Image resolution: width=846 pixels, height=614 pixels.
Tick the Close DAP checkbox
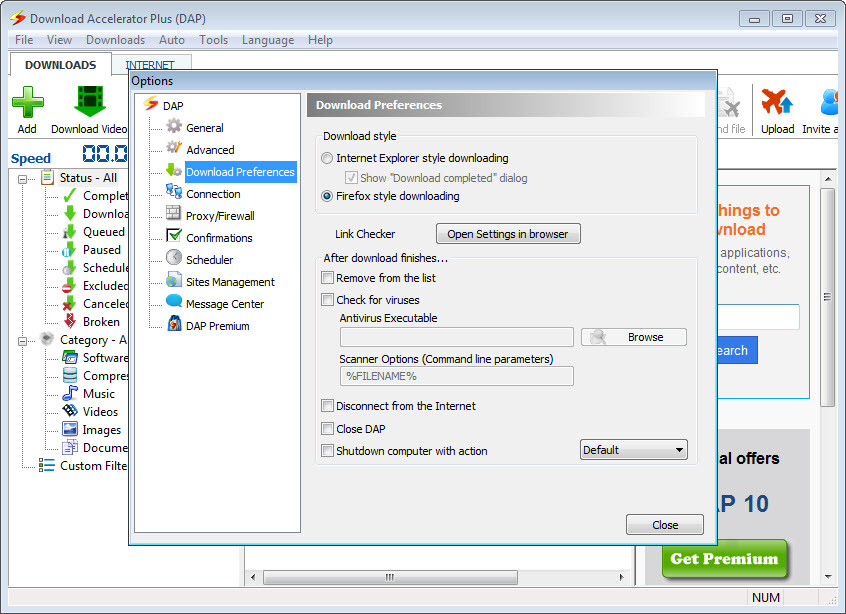(x=327, y=428)
